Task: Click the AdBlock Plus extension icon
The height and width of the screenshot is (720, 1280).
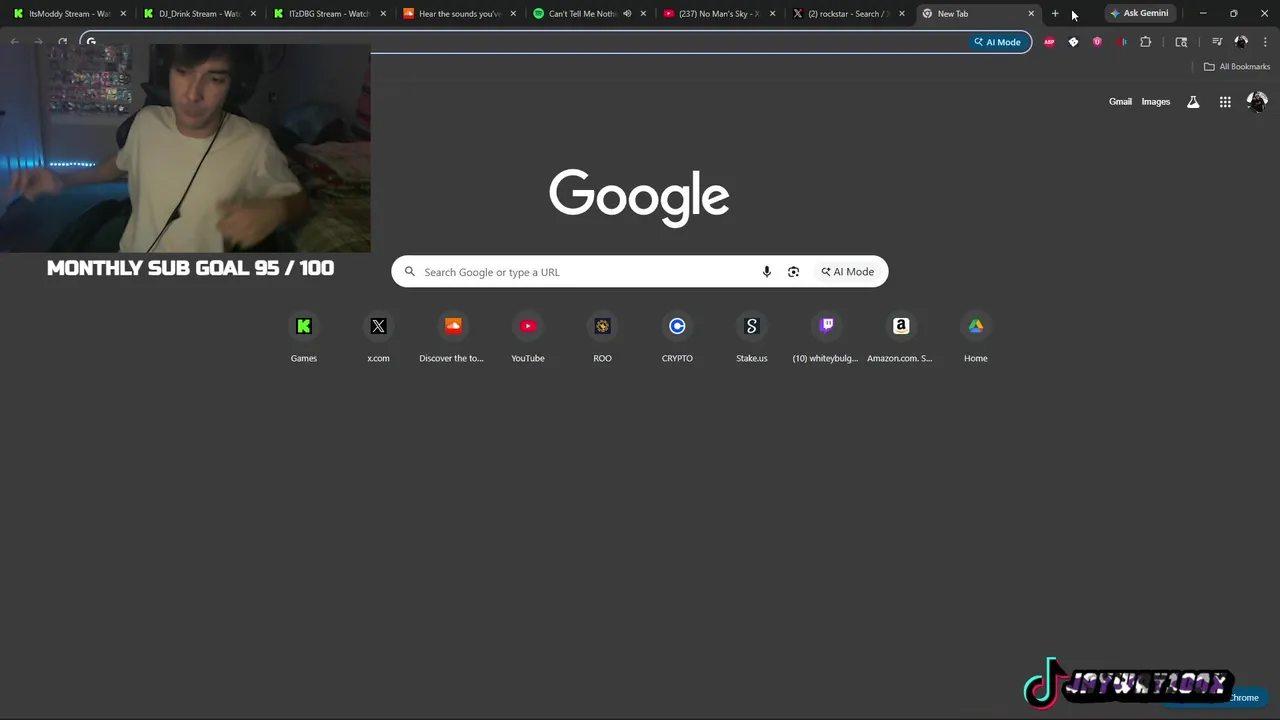Action: point(1049,42)
